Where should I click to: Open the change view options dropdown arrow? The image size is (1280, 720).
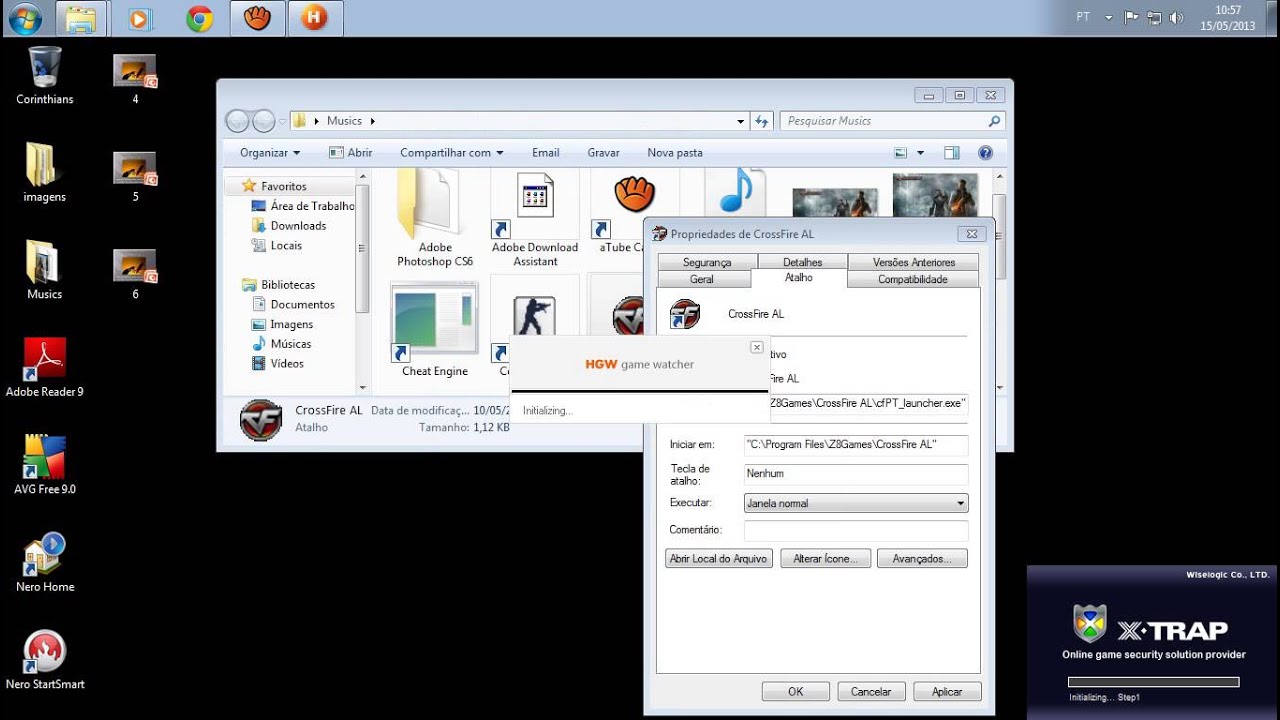[920, 153]
